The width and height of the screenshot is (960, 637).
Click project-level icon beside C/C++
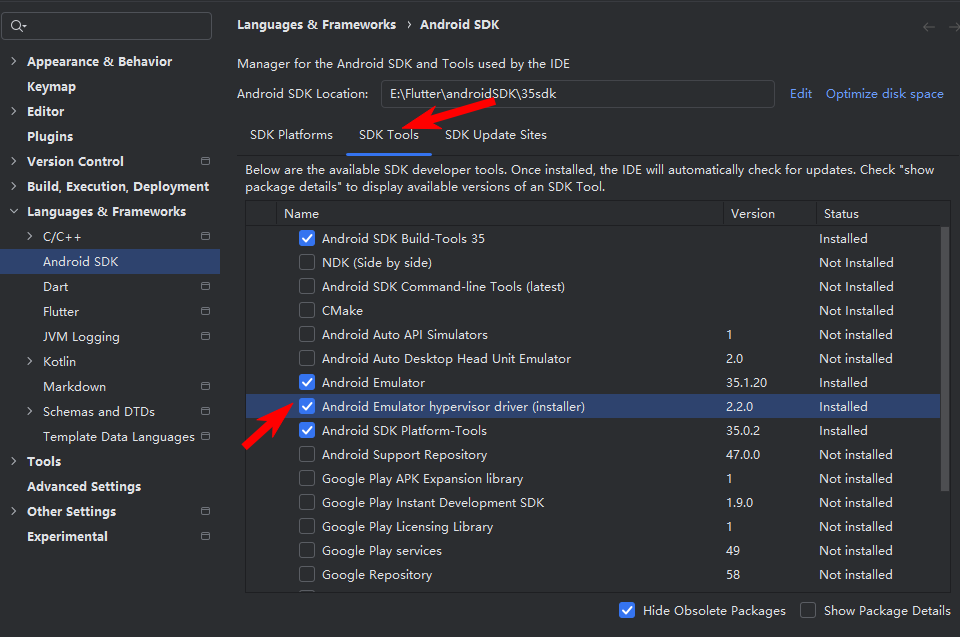coord(206,236)
